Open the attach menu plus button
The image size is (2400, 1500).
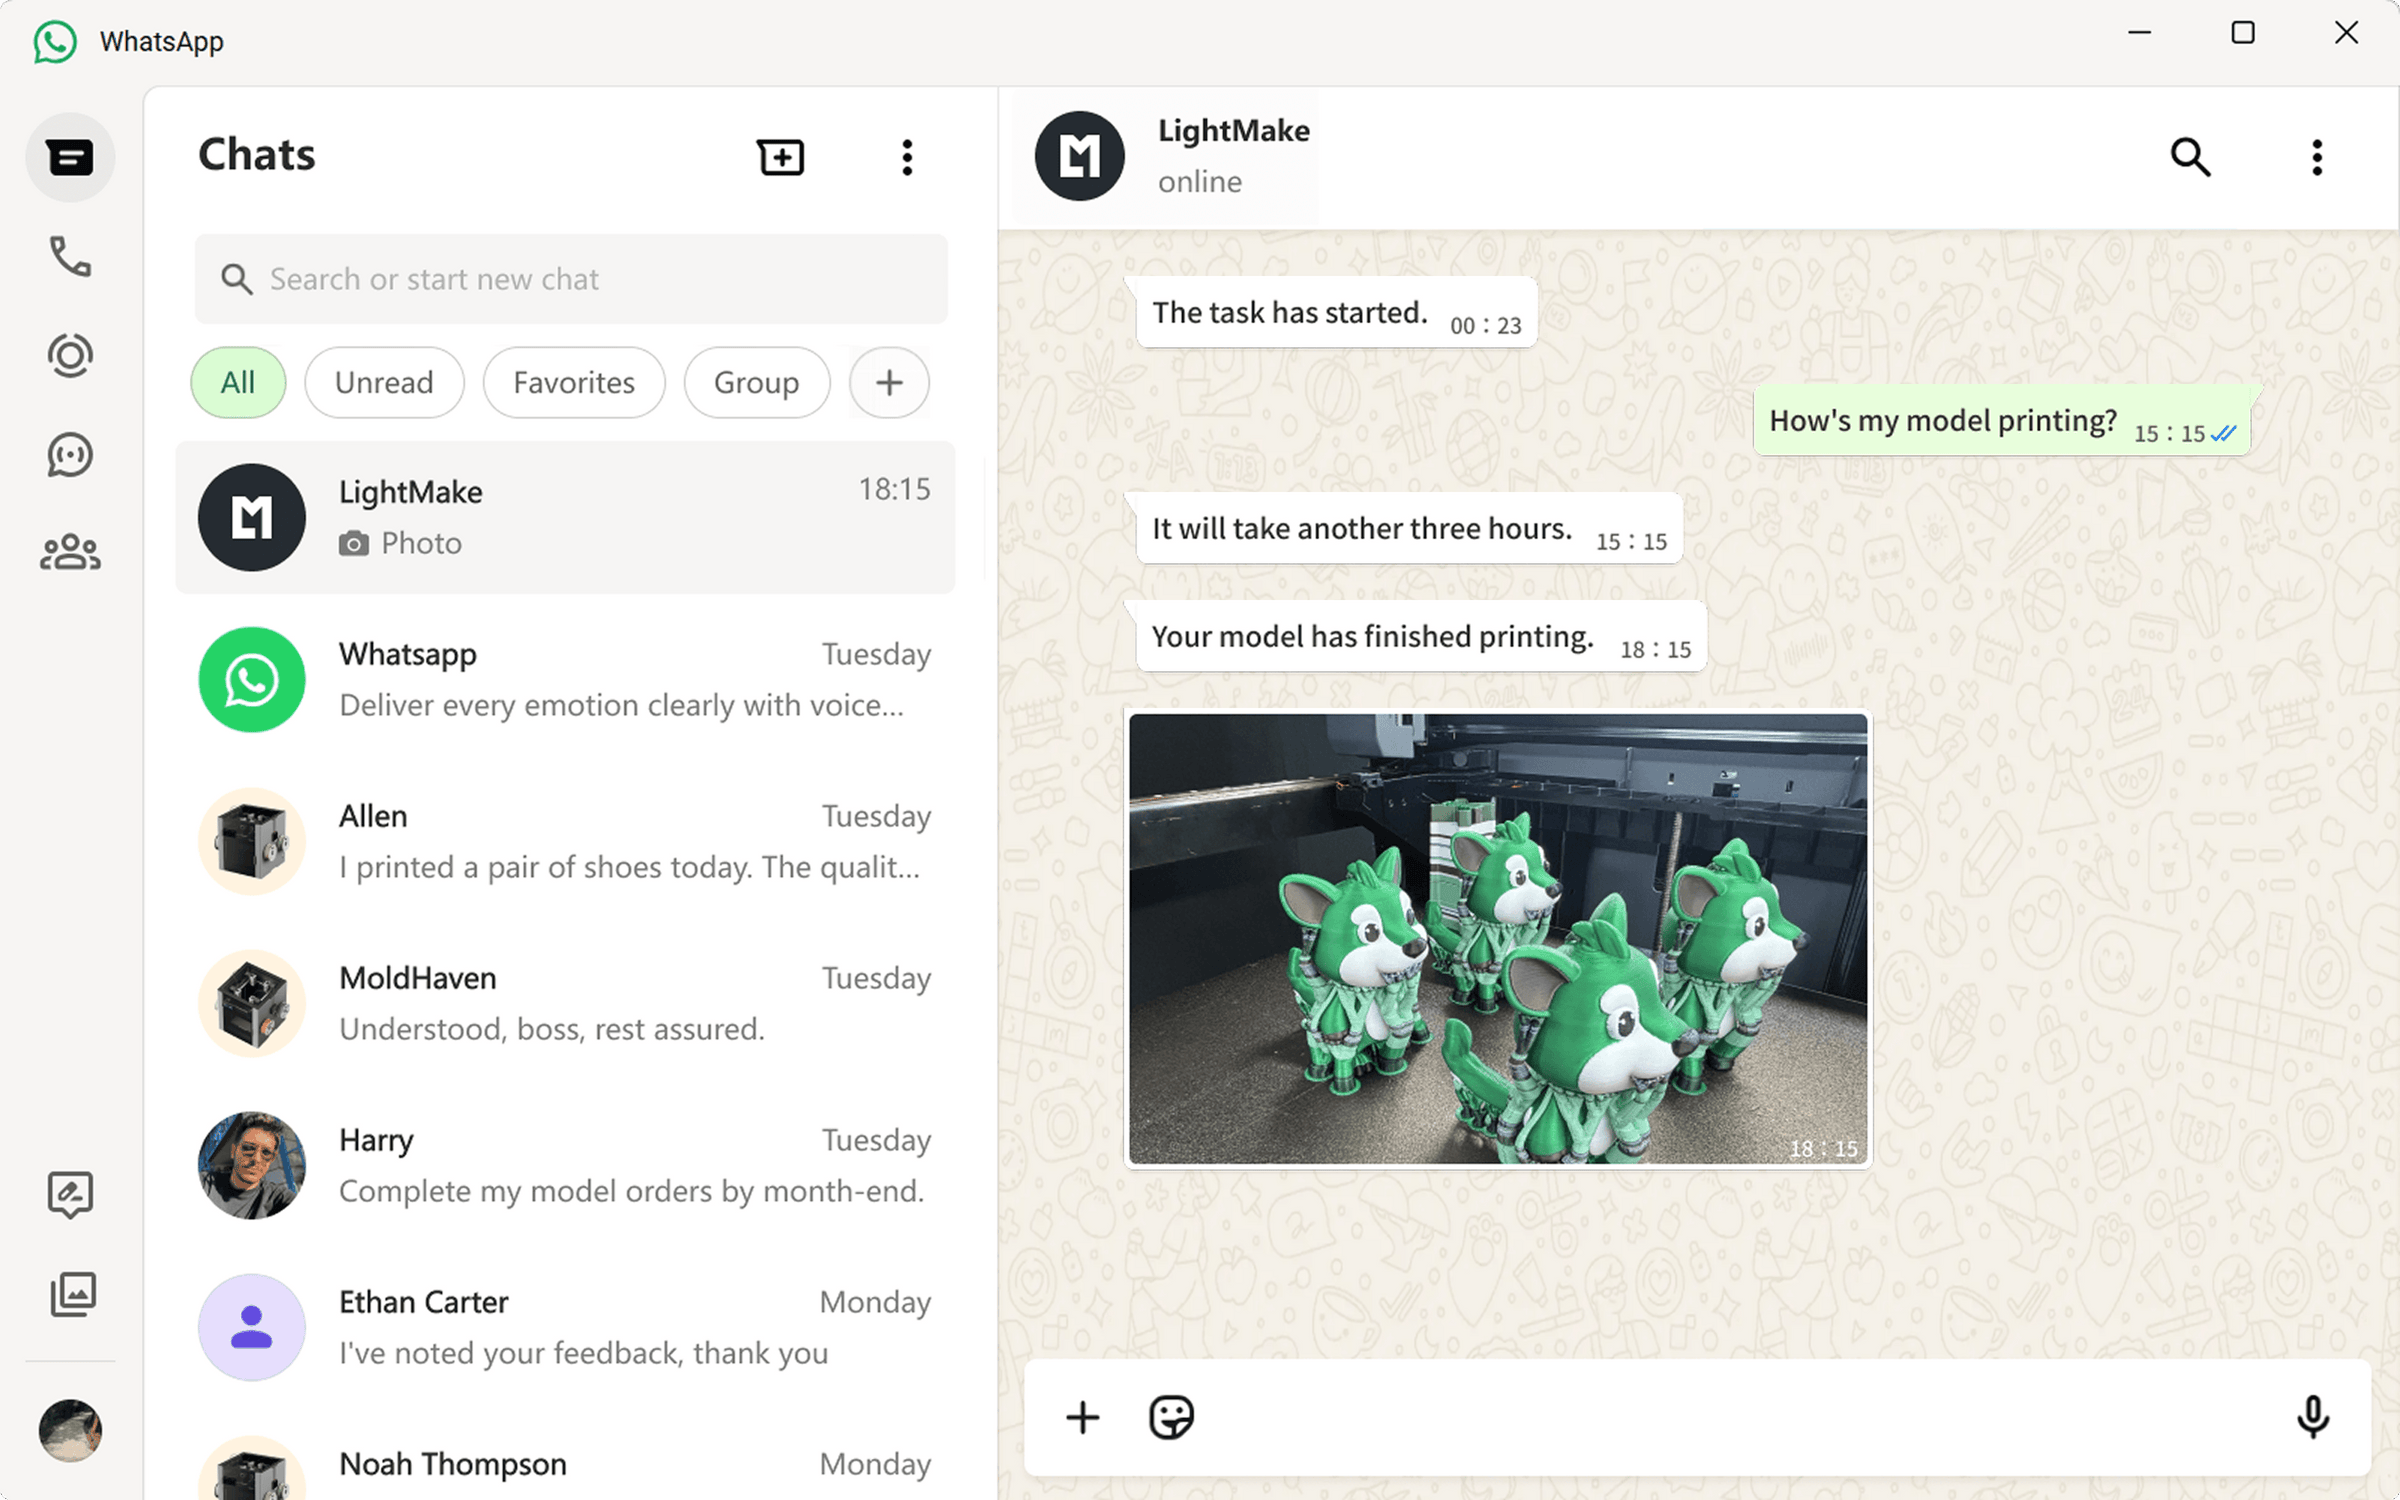(1082, 1417)
